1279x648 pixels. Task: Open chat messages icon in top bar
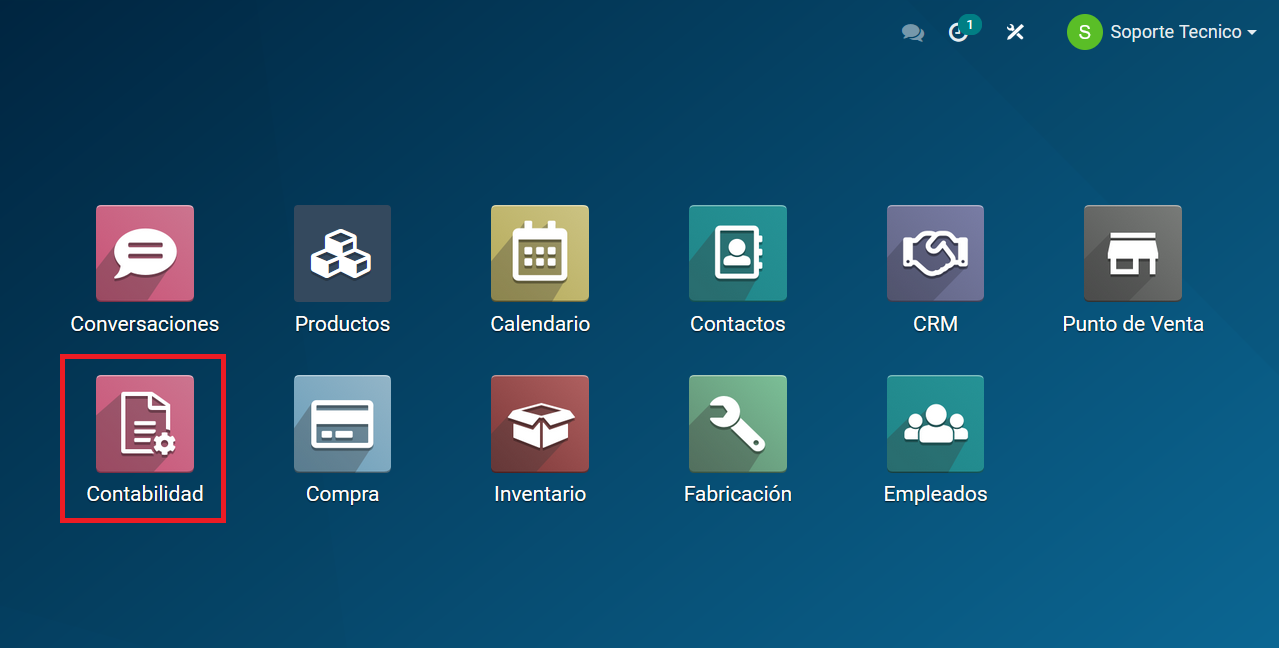click(912, 33)
